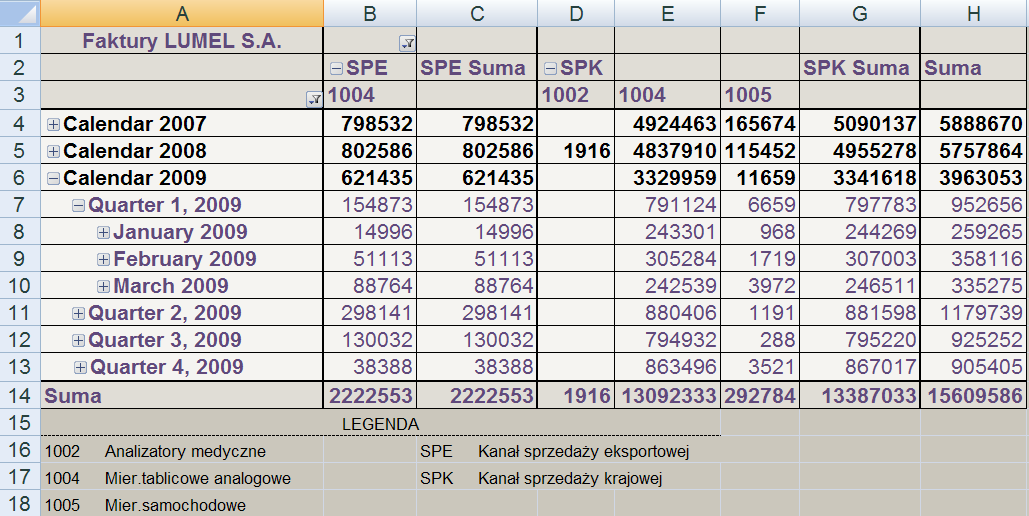The width and height of the screenshot is (1029, 516).
Task: Select cell with value 3963053
Action: pos(975,177)
